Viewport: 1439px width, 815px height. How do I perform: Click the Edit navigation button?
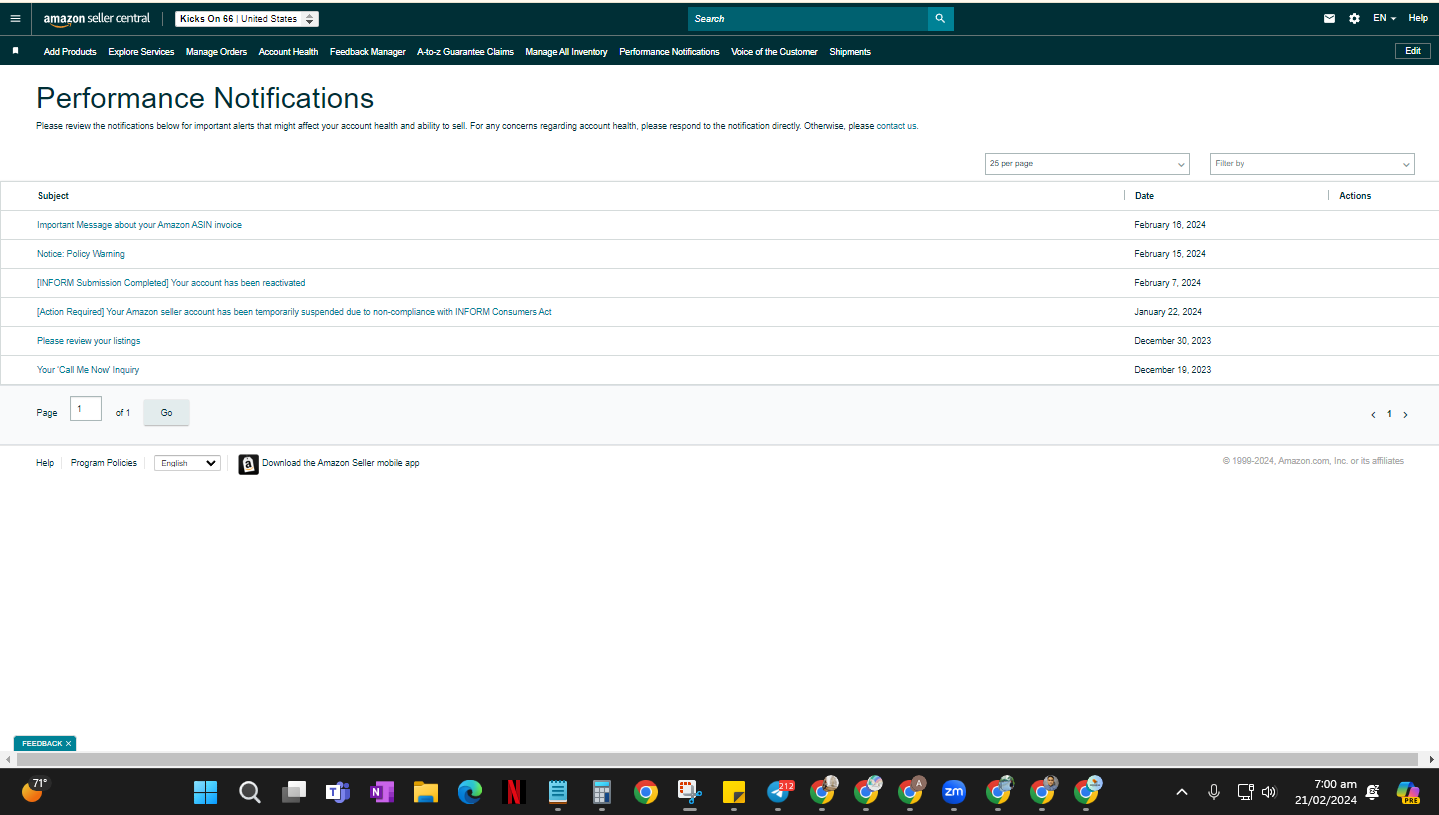[1413, 51]
